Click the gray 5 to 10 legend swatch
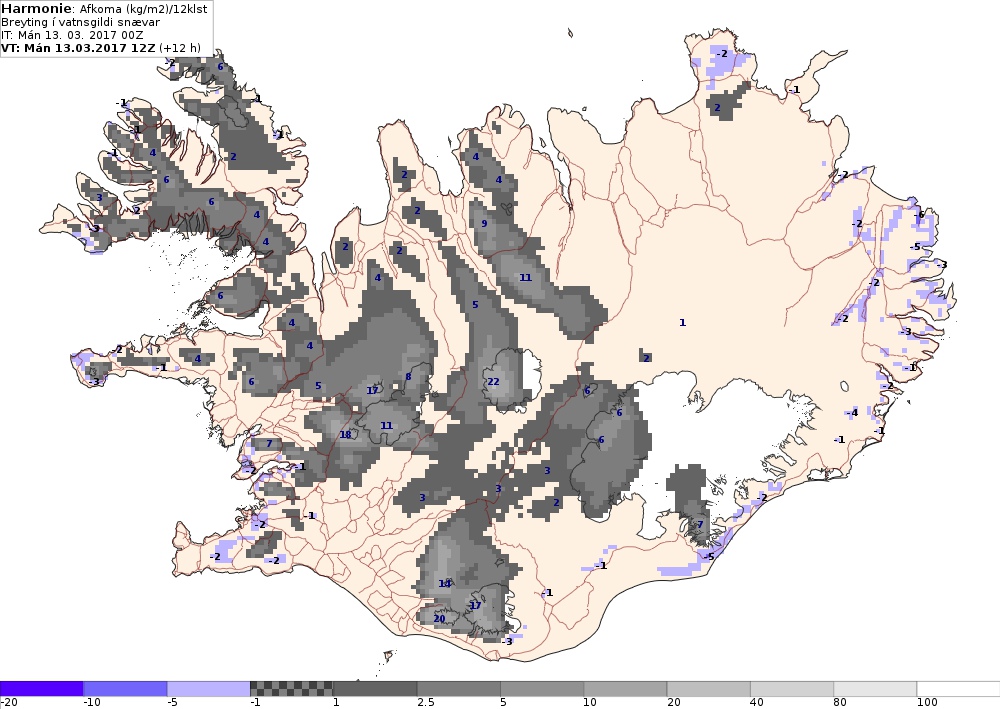1000x709 pixels. pos(542,689)
